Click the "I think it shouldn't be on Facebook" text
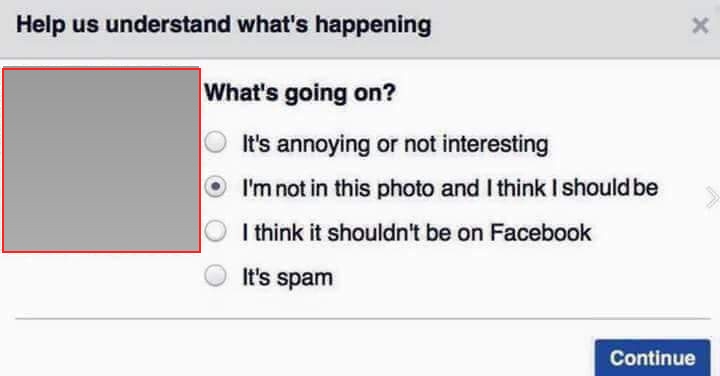 [x=416, y=232]
